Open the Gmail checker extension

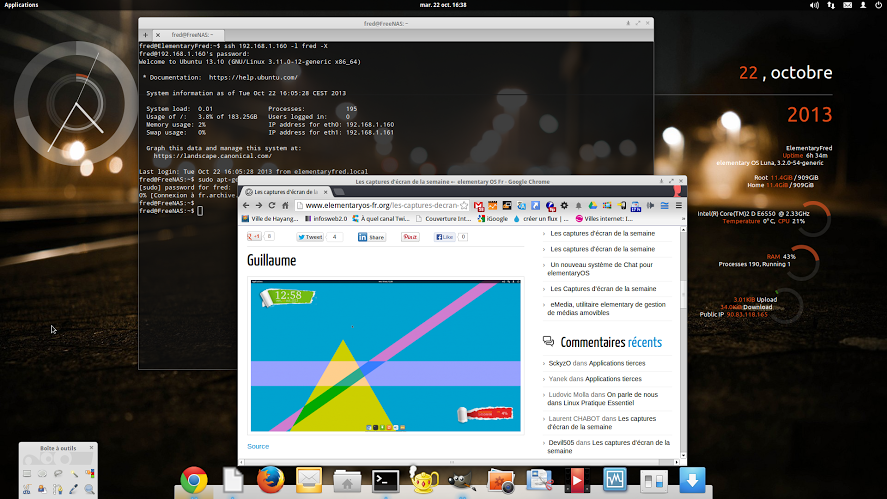[479, 205]
